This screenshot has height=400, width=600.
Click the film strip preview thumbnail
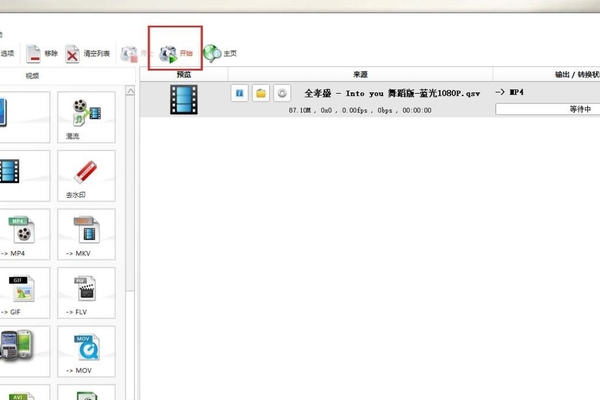point(183,99)
